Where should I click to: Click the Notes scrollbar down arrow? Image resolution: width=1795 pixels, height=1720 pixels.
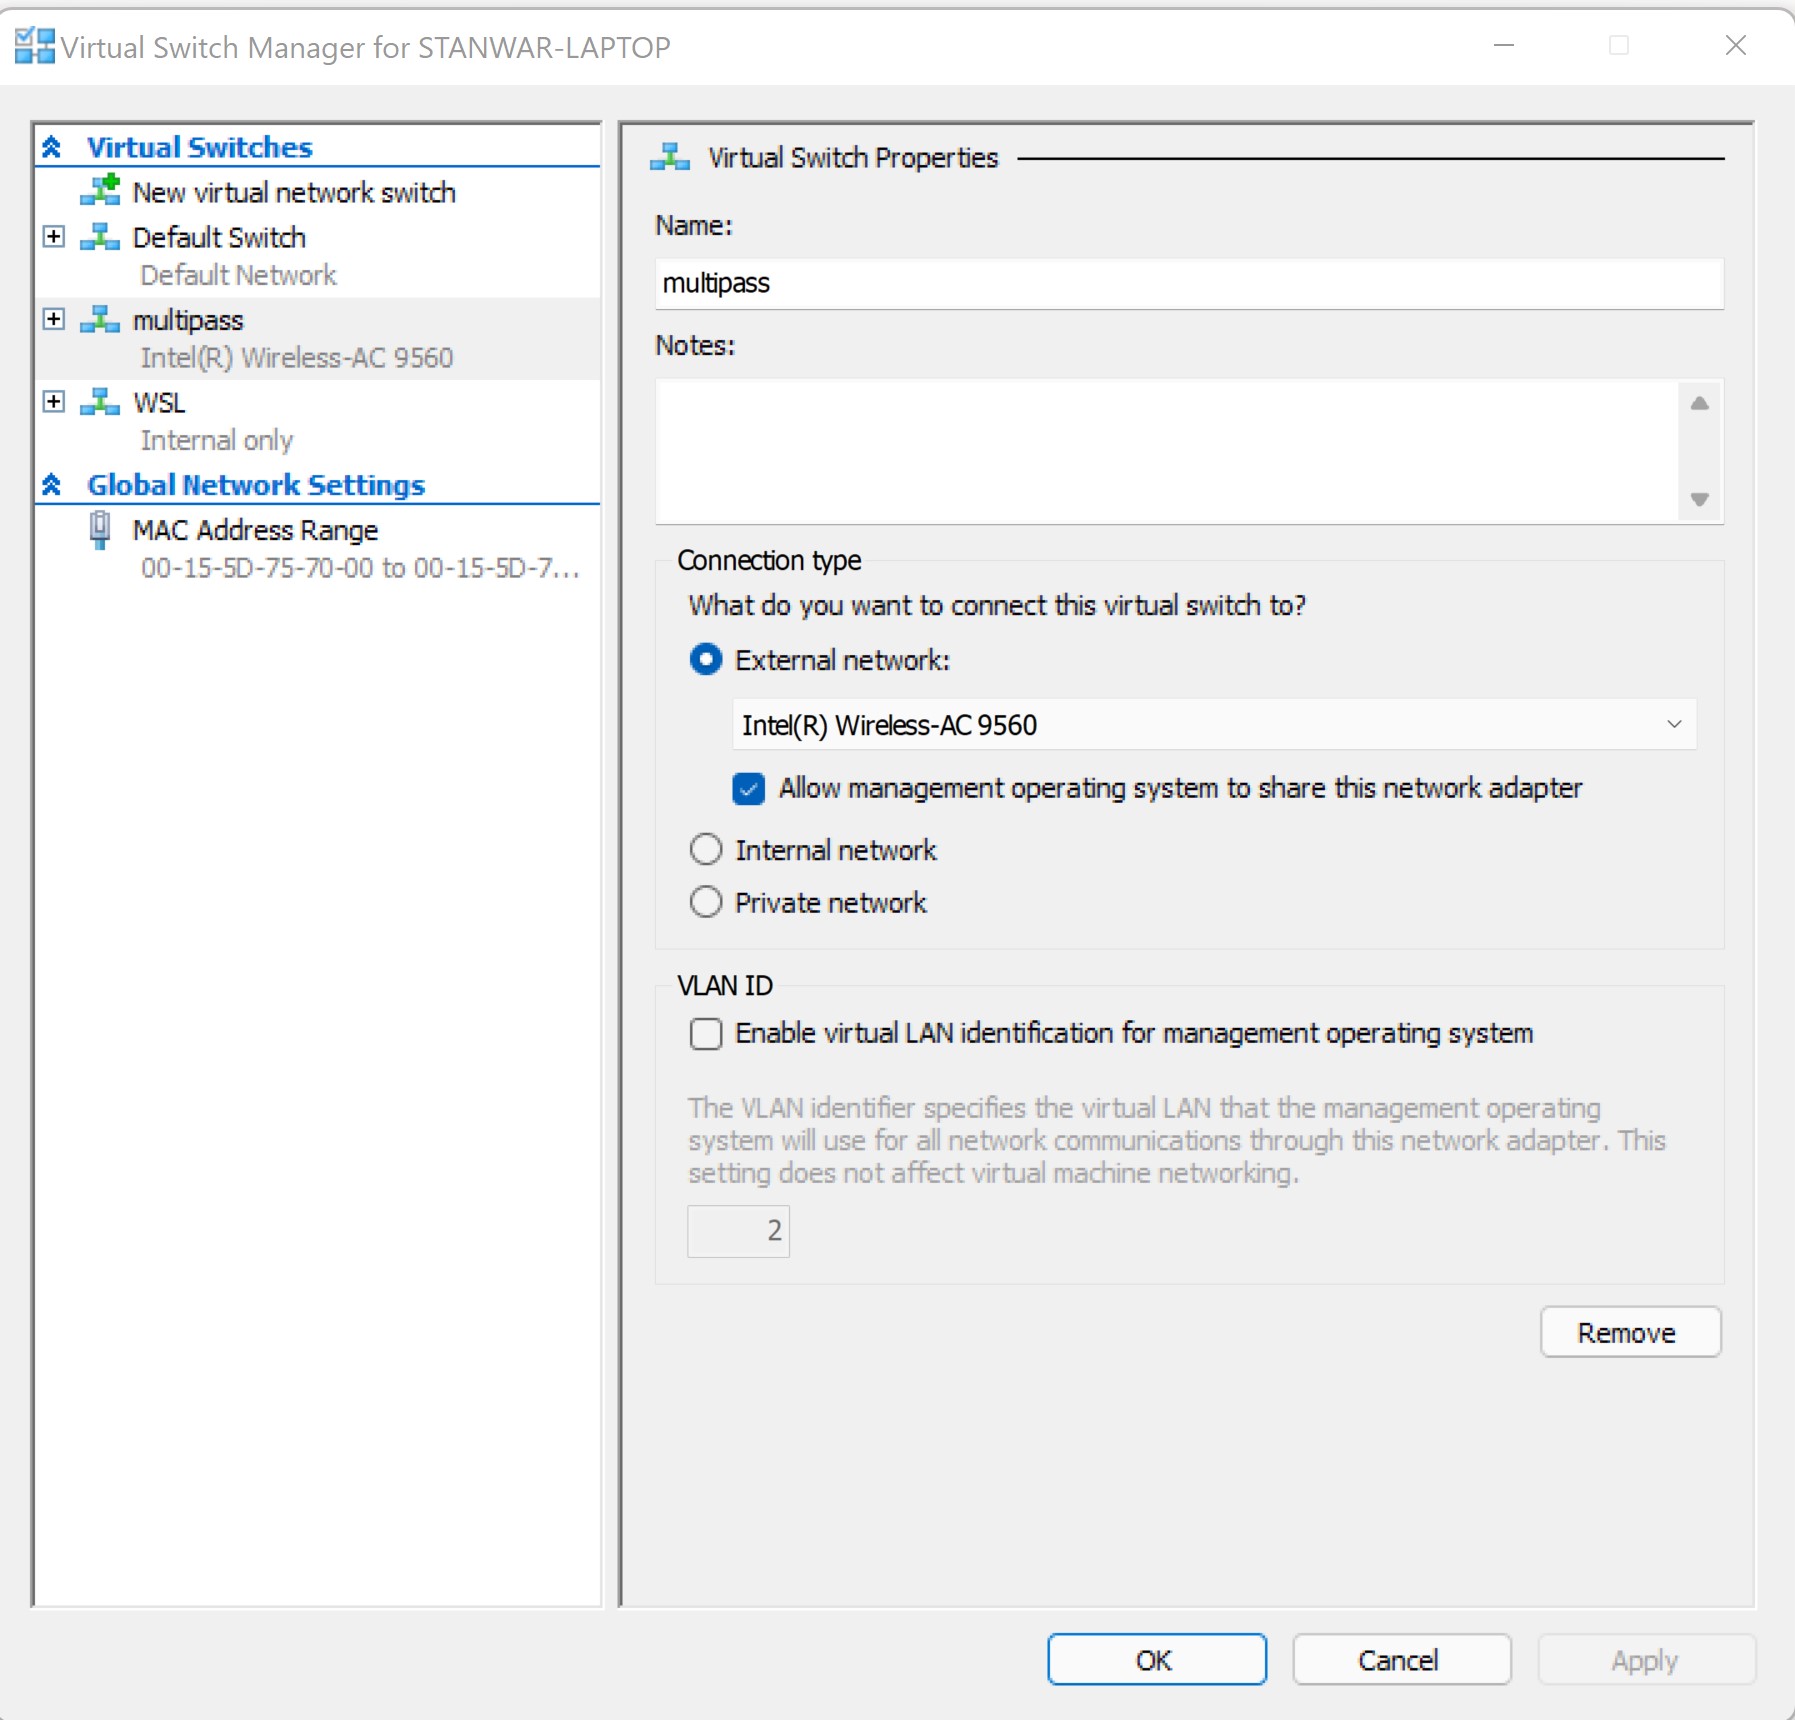(x=1699, y=499)
